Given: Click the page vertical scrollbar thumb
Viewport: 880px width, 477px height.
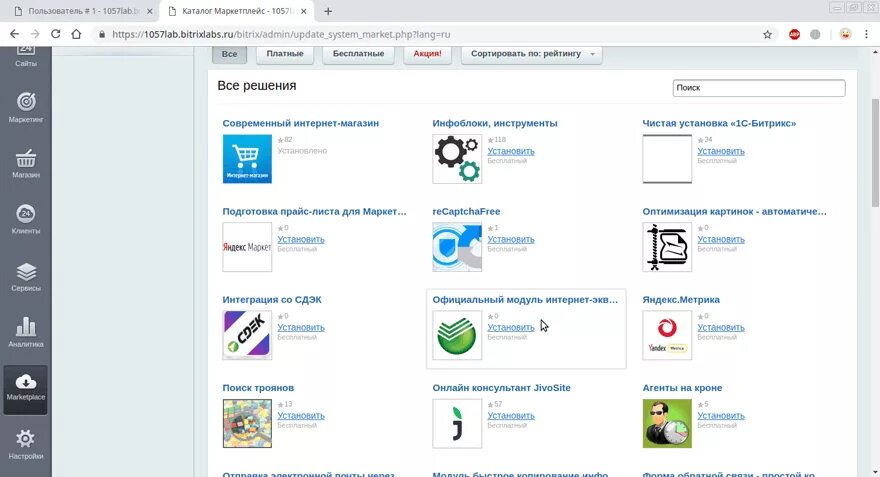Looking at the screenshot, I should click(x=875, y=153).
